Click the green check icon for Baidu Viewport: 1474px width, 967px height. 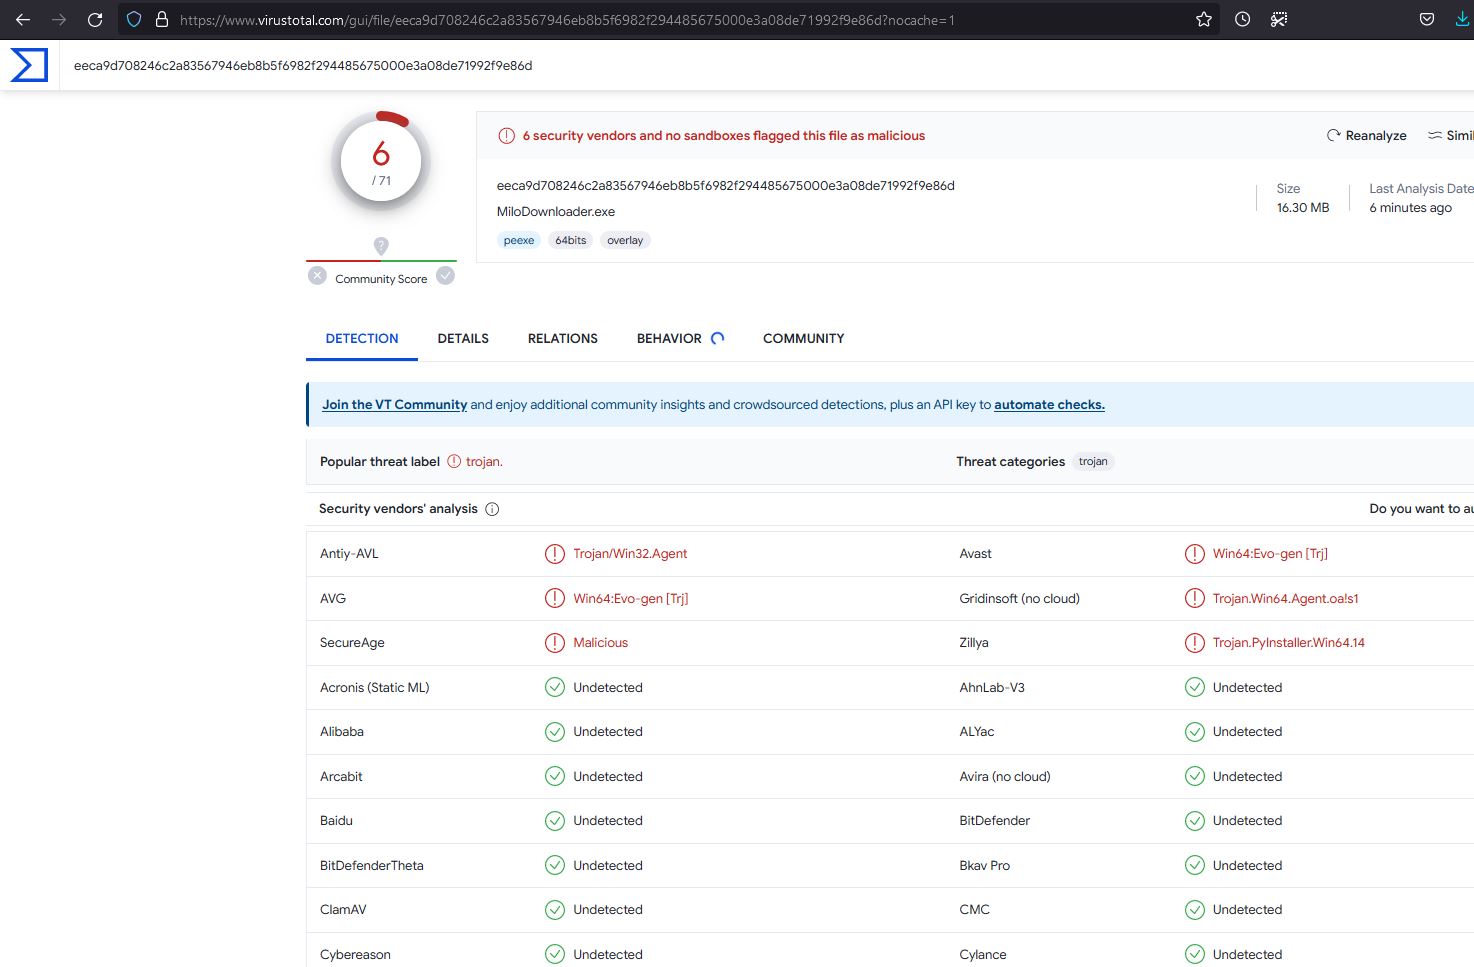click(x=555, y=821)
